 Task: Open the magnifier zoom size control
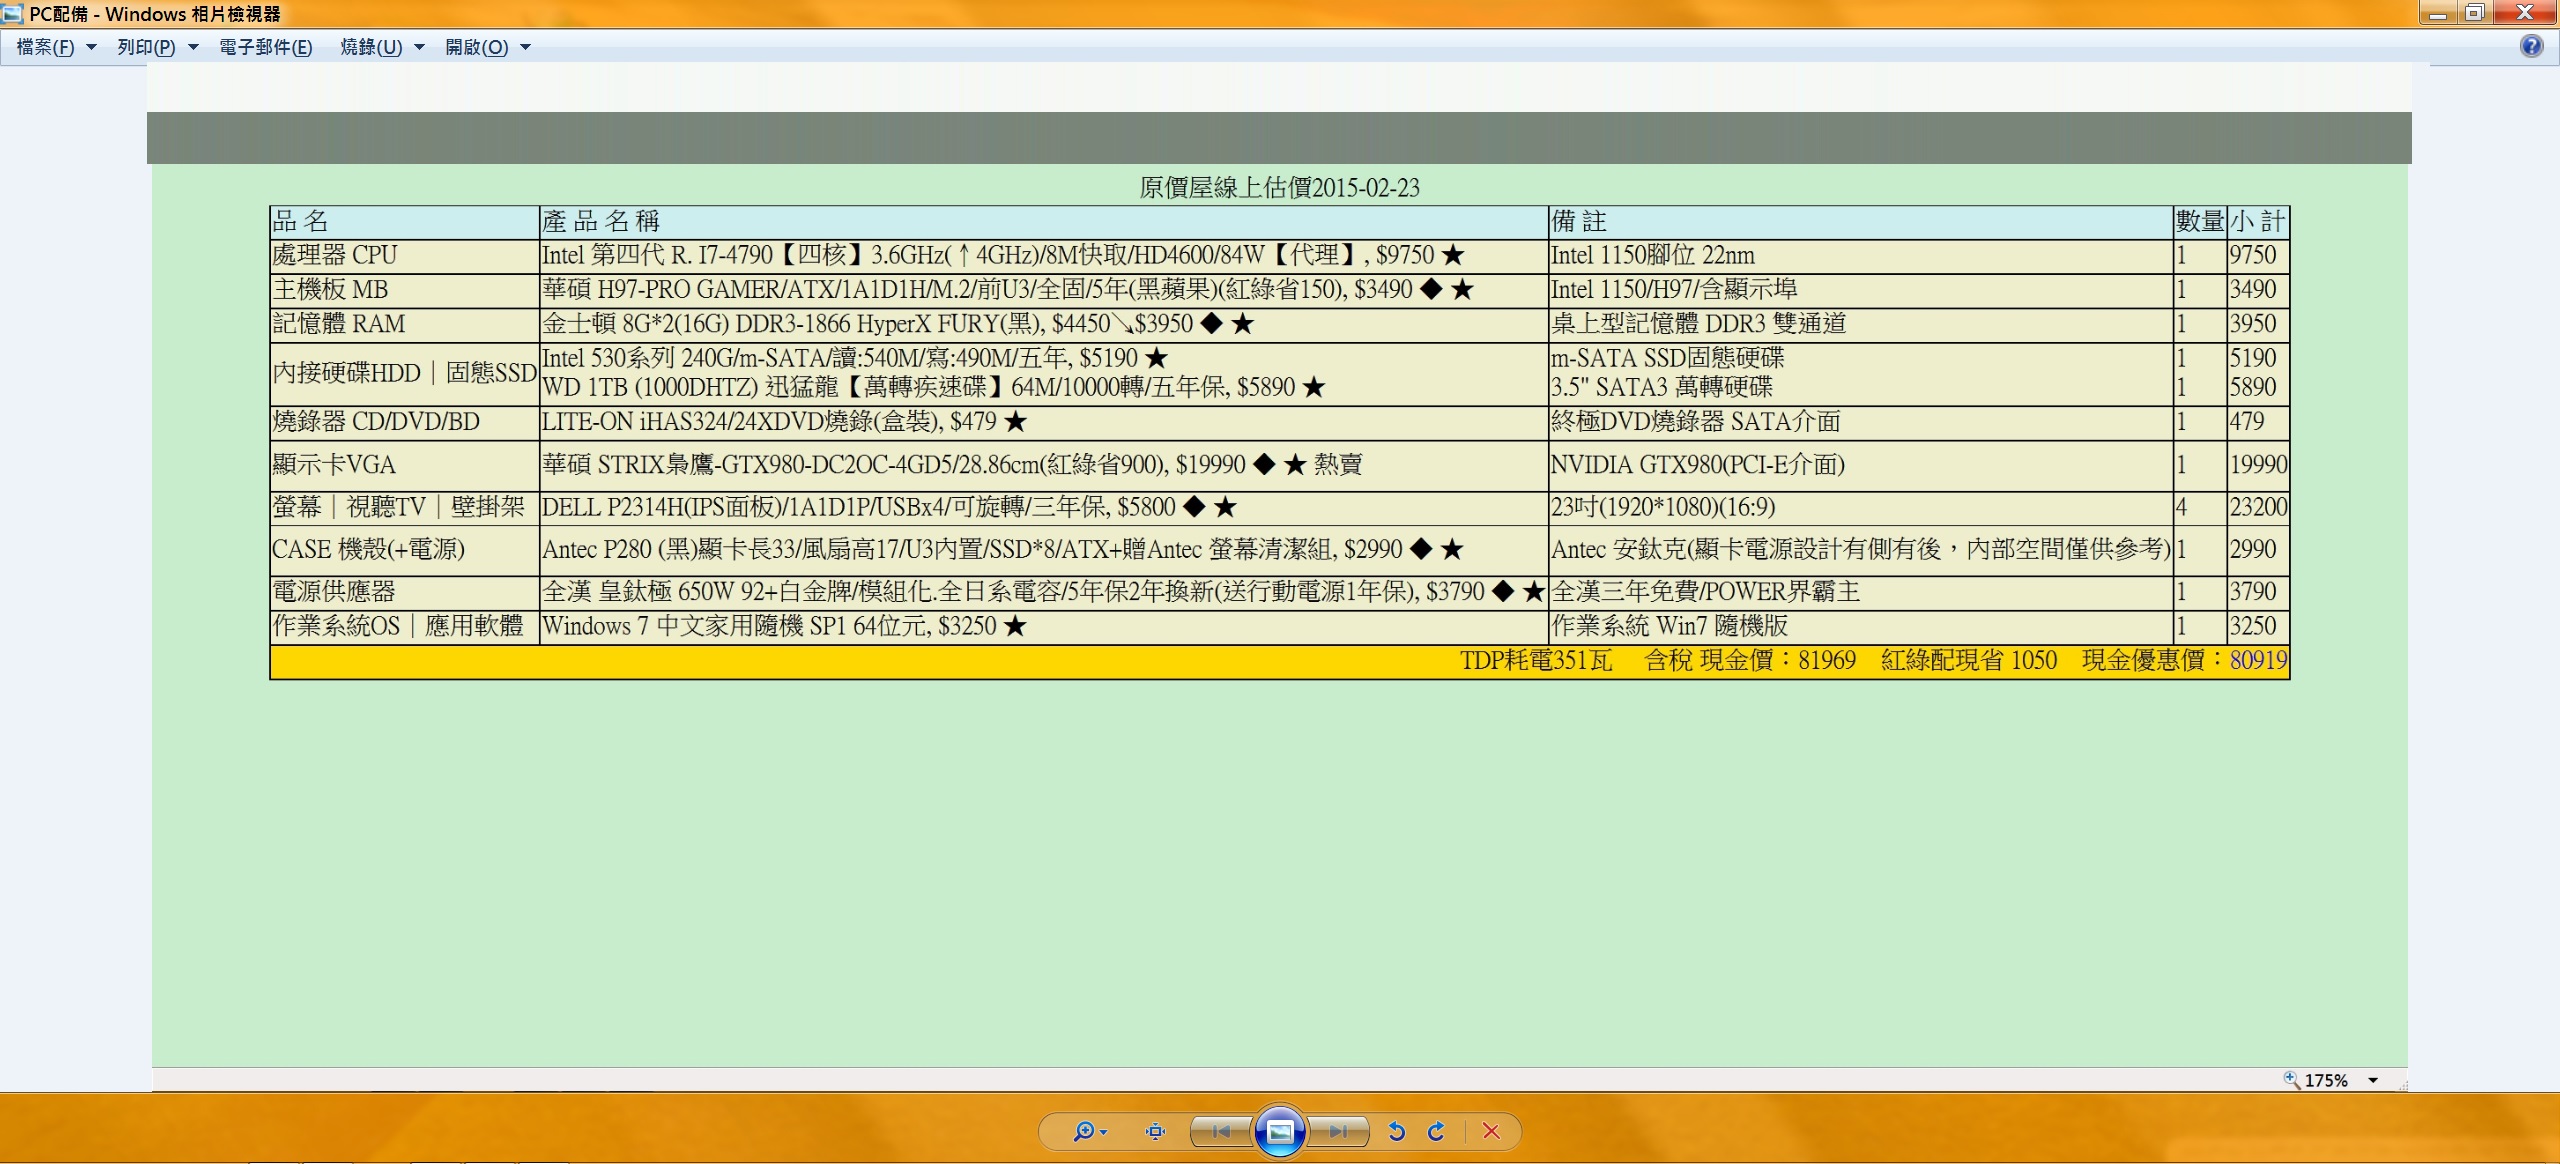pos(1090,1132)
